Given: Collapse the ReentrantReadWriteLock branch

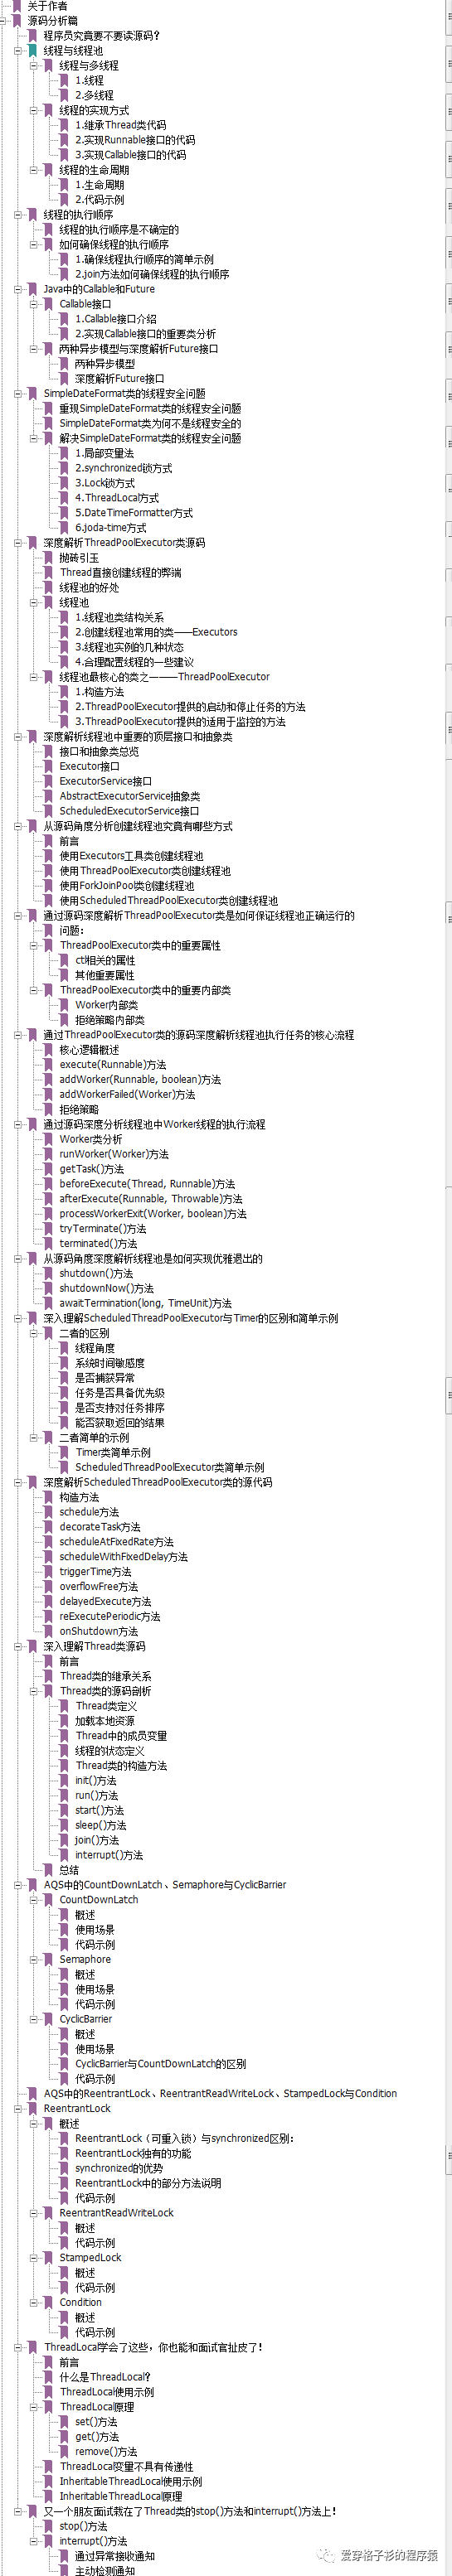Looking at the screenshot, I should coord(33,2212).
